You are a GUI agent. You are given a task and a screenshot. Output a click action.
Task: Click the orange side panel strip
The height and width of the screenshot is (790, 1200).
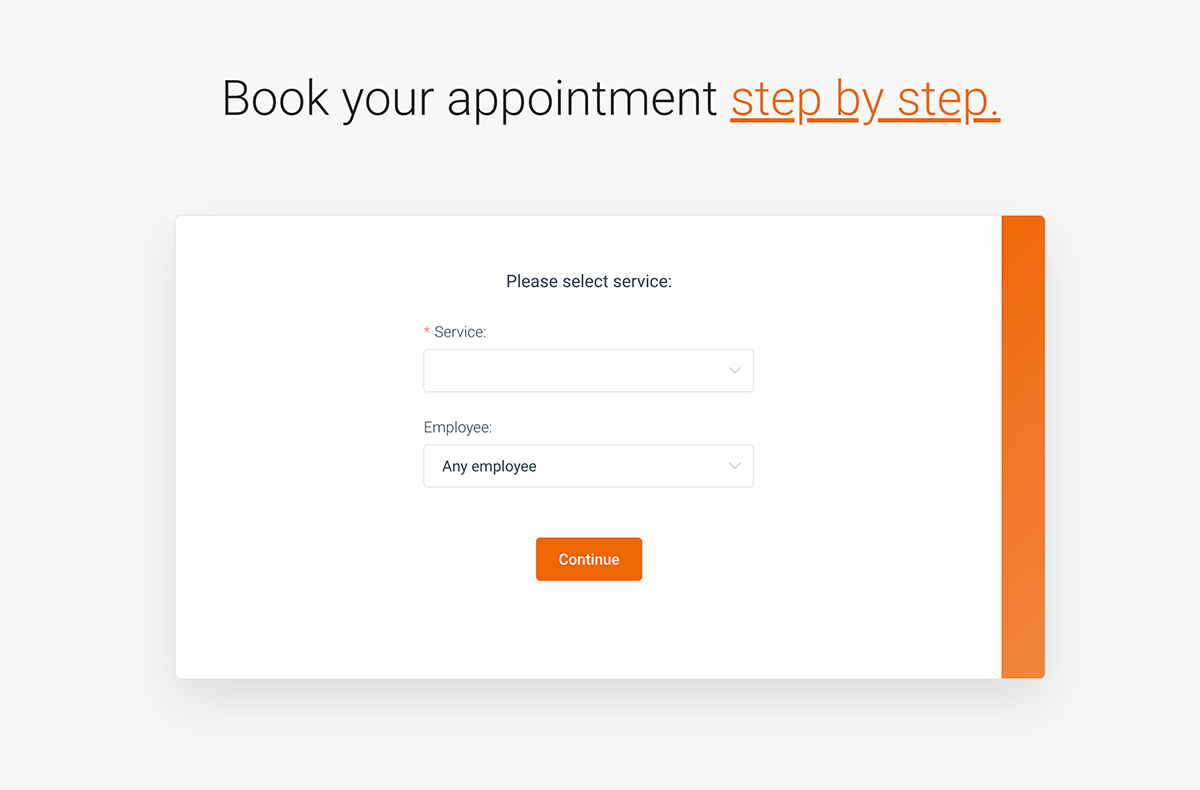point(1023,447)
